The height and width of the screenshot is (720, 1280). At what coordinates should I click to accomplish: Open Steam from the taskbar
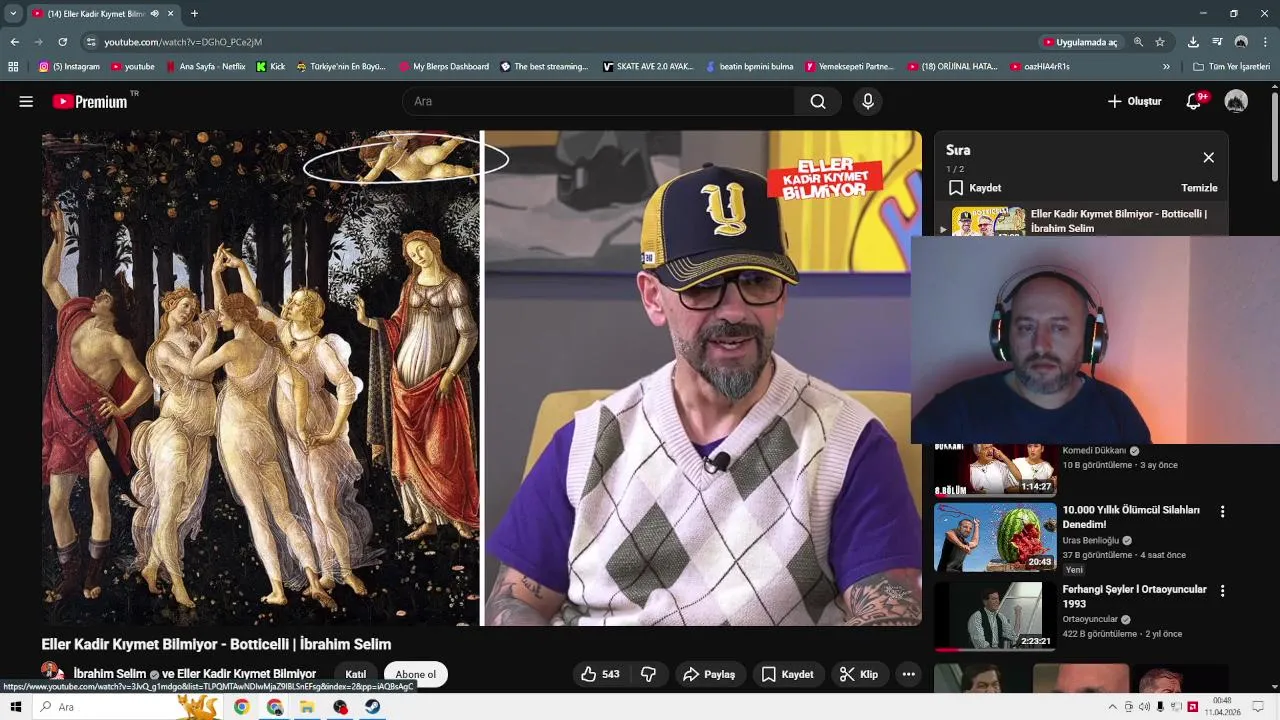pos(371,707)
